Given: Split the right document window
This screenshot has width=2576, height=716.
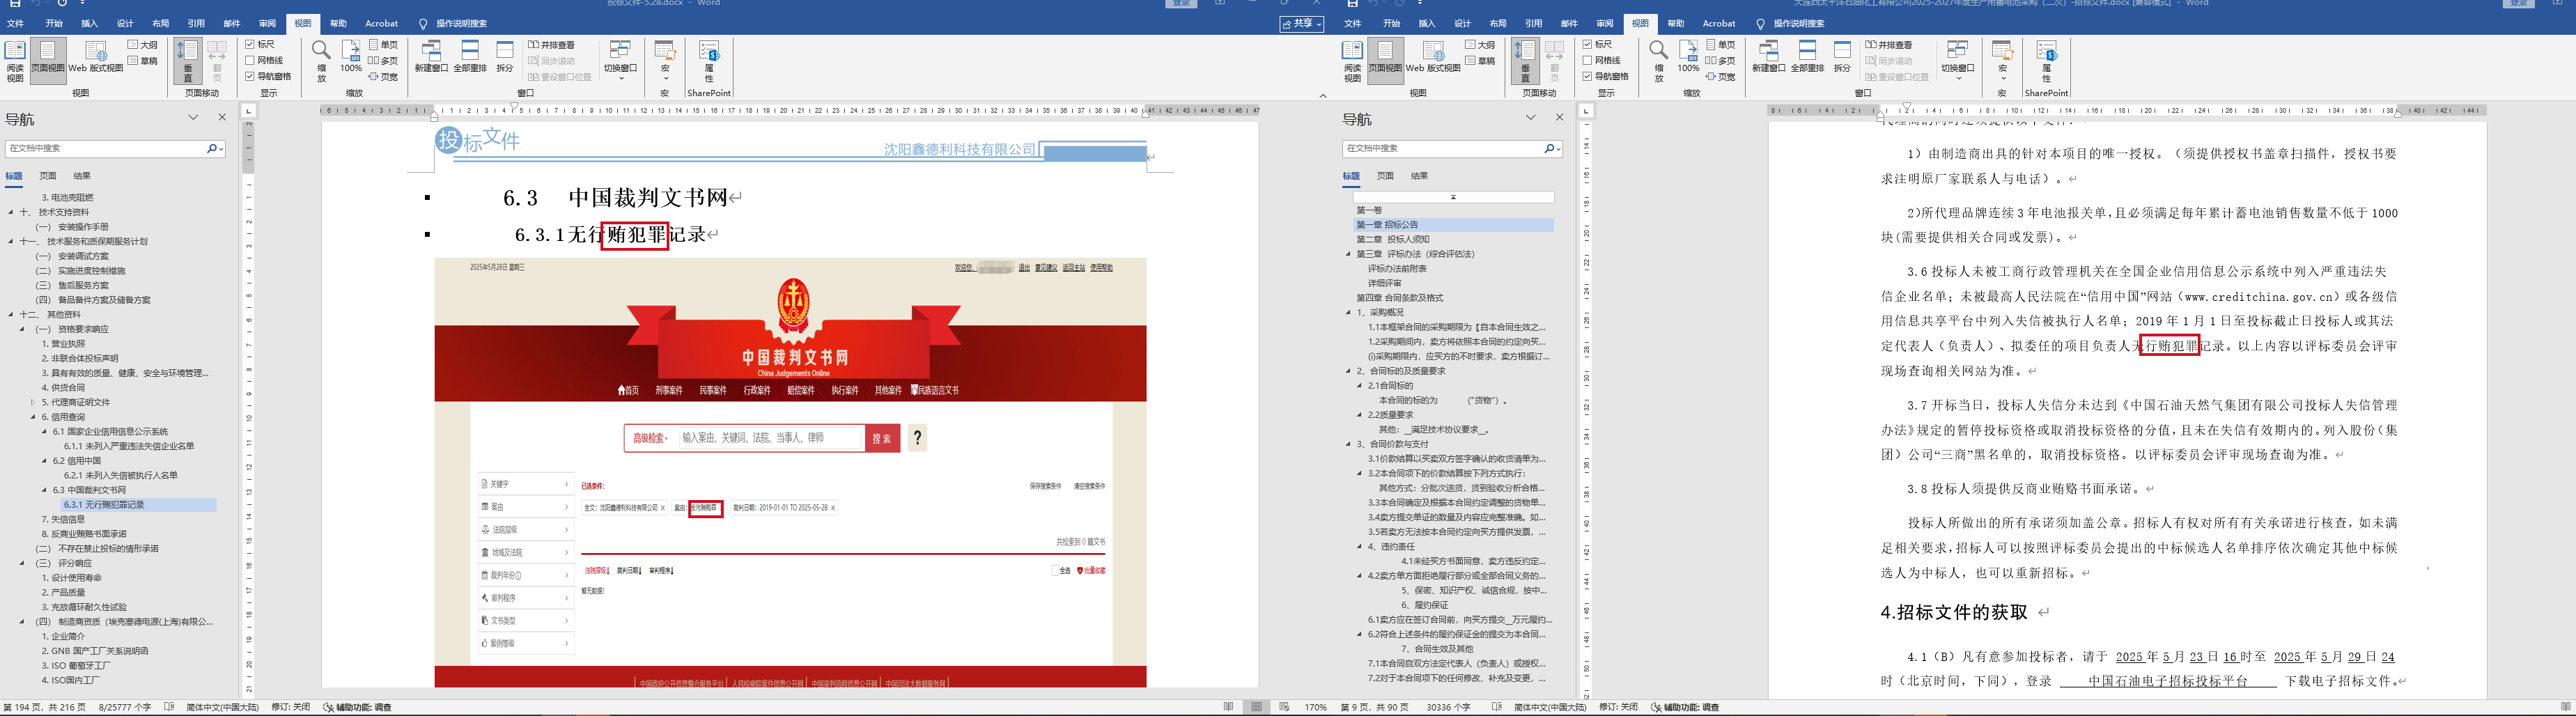Looking at the screenshot, I should tap(1842, 57).
